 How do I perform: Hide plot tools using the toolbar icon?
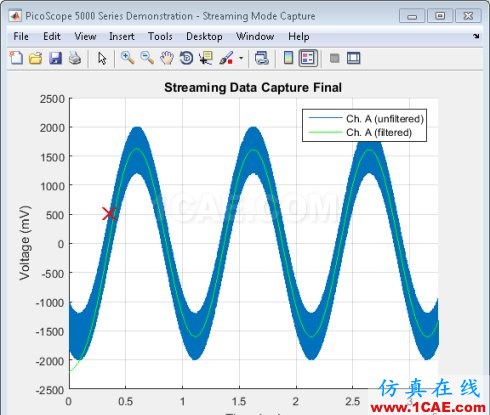point(334,58)
